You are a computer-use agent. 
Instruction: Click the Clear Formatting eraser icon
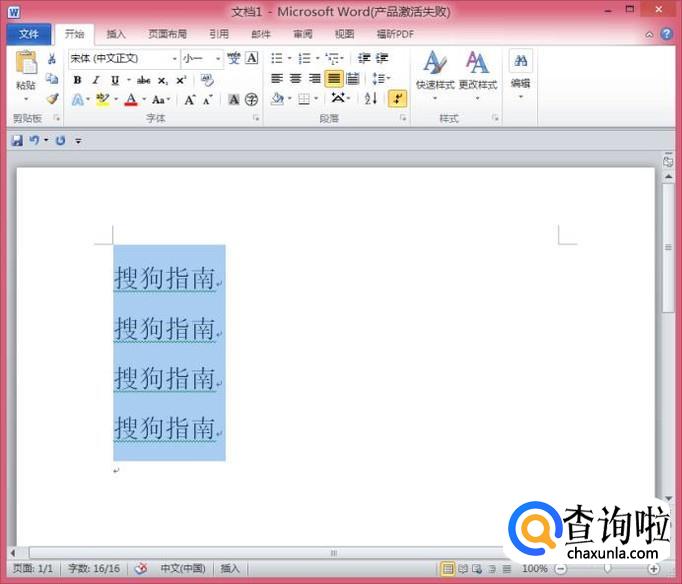207,80
